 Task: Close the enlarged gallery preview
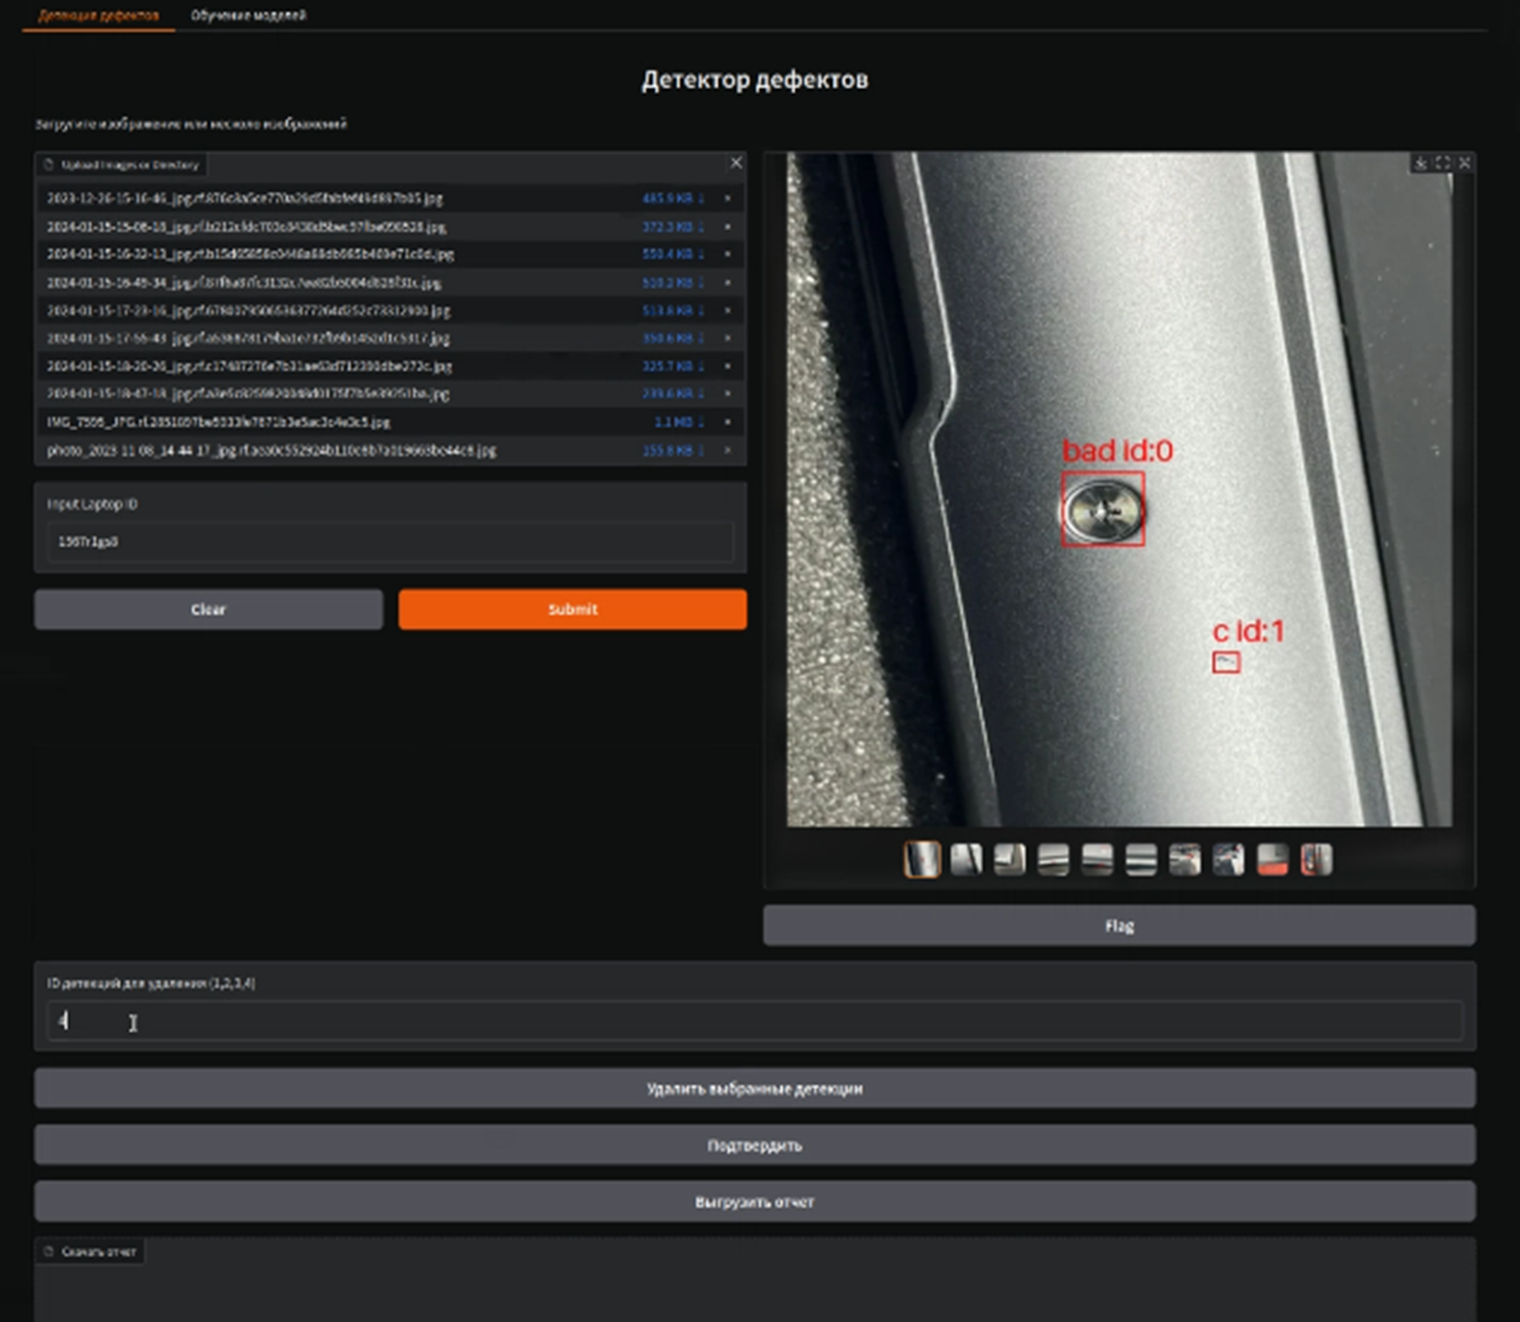tap(1465, 163)
